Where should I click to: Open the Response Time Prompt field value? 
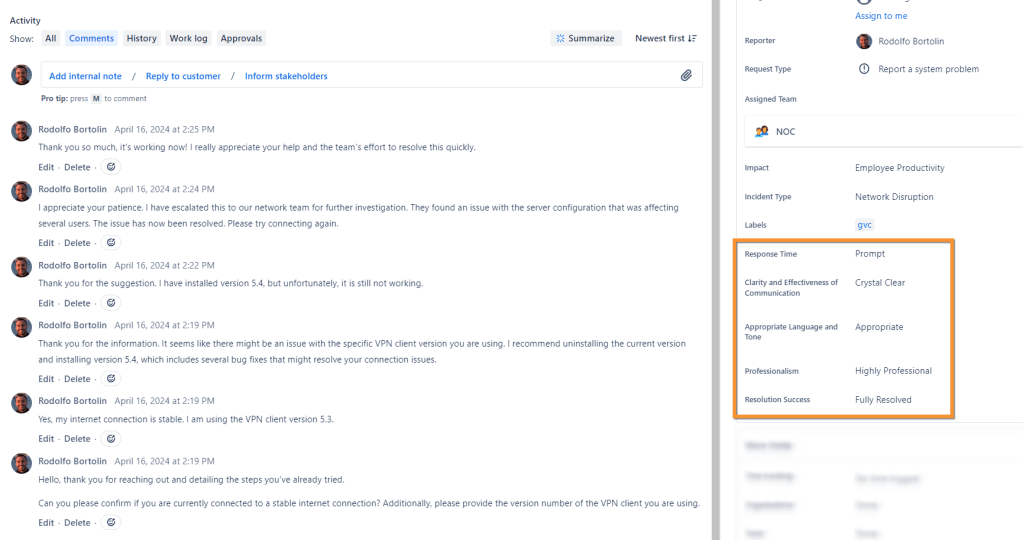tap(870, 254)
